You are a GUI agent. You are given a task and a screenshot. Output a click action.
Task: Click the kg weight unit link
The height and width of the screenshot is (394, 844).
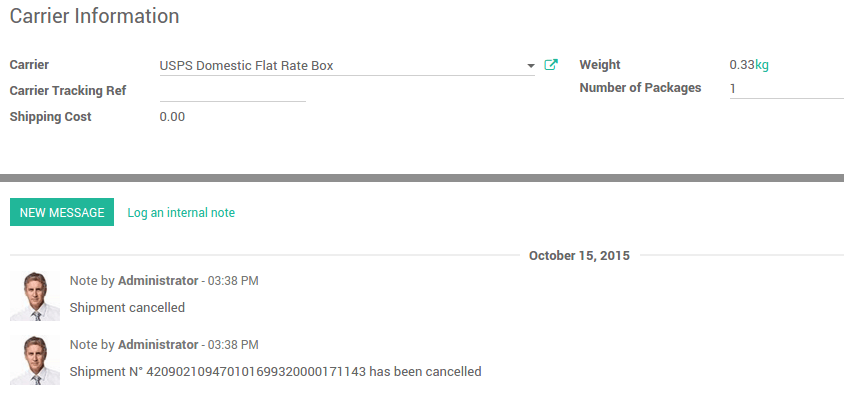762,65
